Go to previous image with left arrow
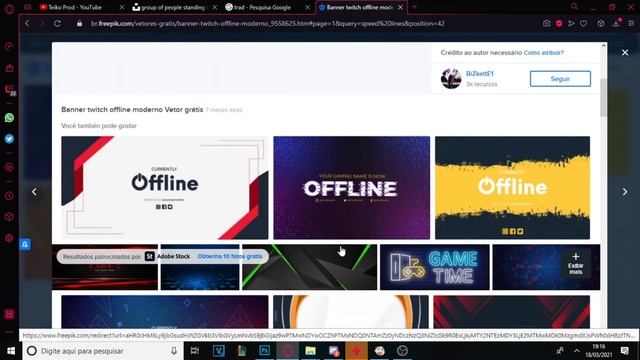This screenshot has width=640, height=360. pos(34,192)
